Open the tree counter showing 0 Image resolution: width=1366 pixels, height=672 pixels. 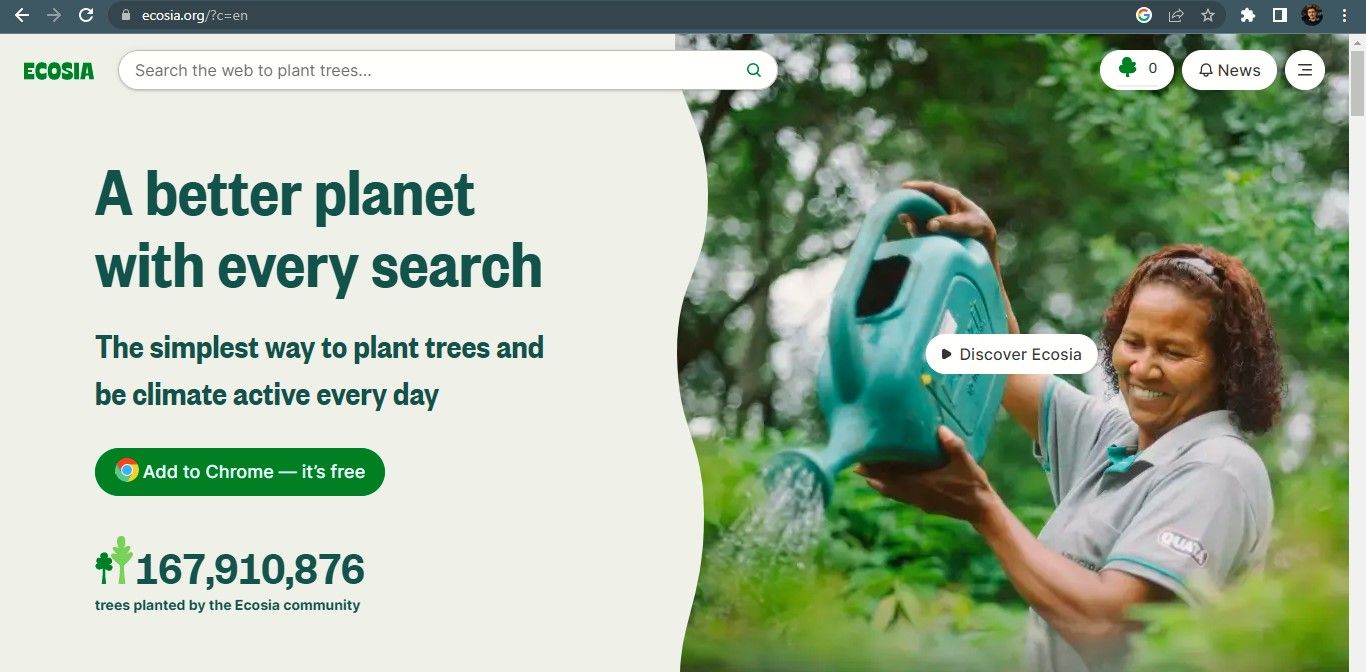[1137, 70]
